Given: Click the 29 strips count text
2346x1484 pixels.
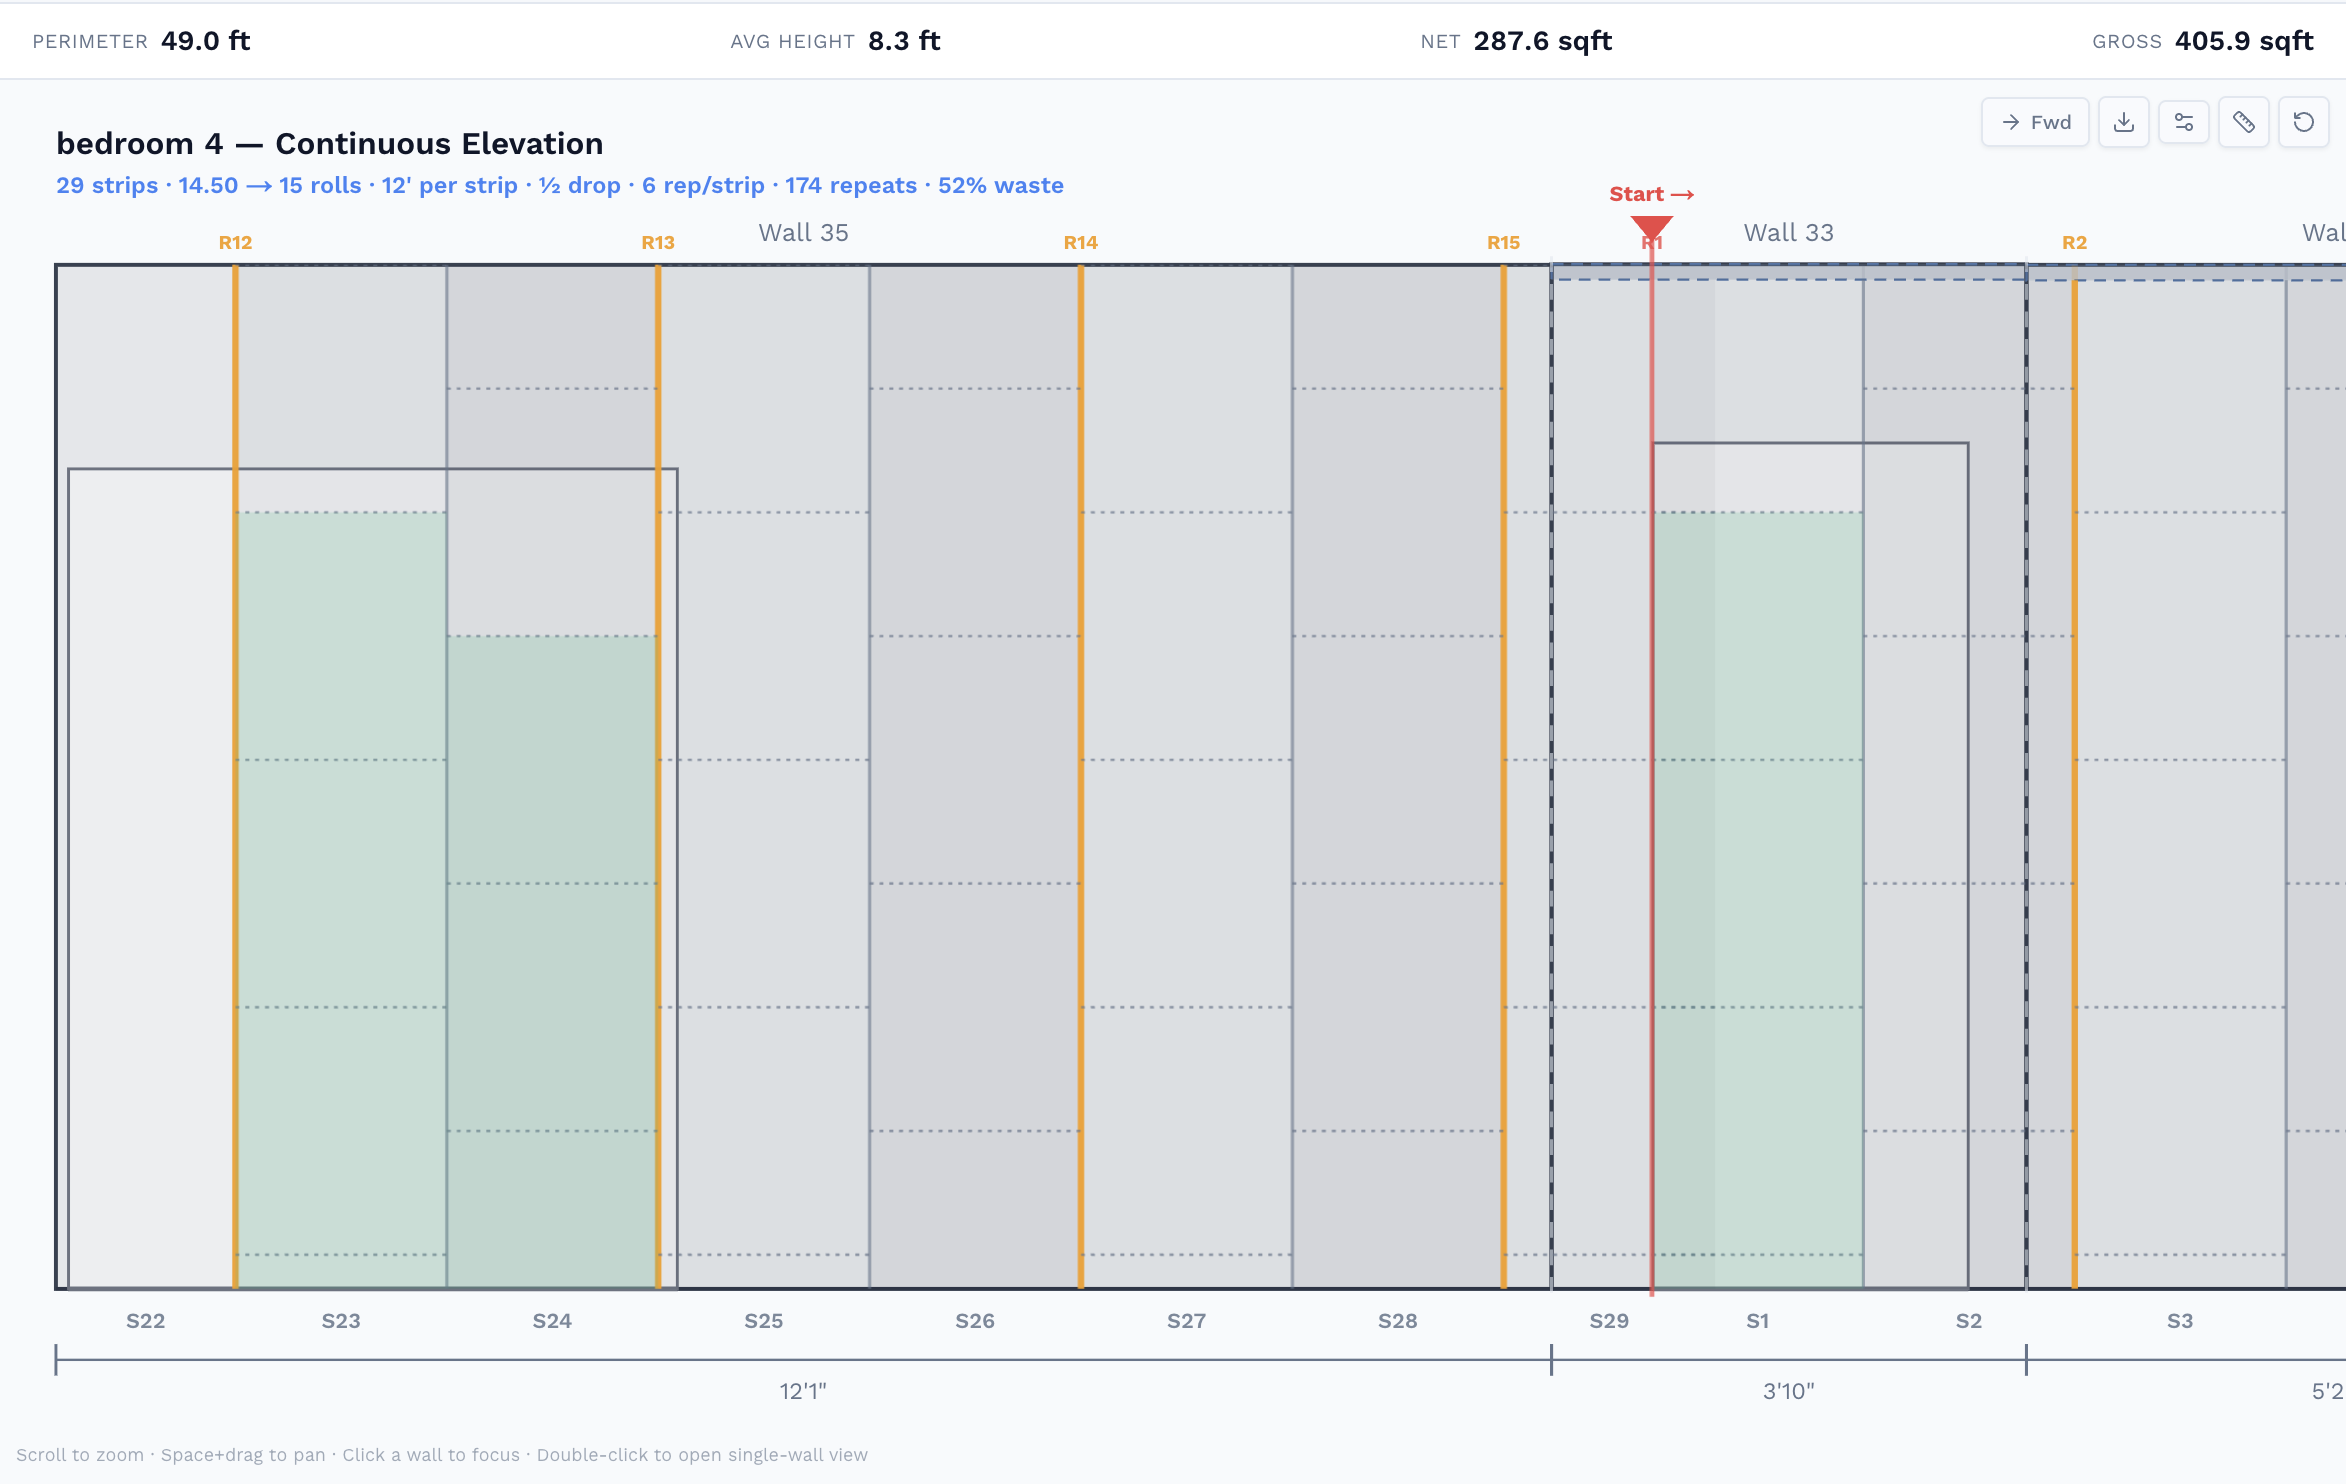Looking at the screenshot, I should pos(107,186).
